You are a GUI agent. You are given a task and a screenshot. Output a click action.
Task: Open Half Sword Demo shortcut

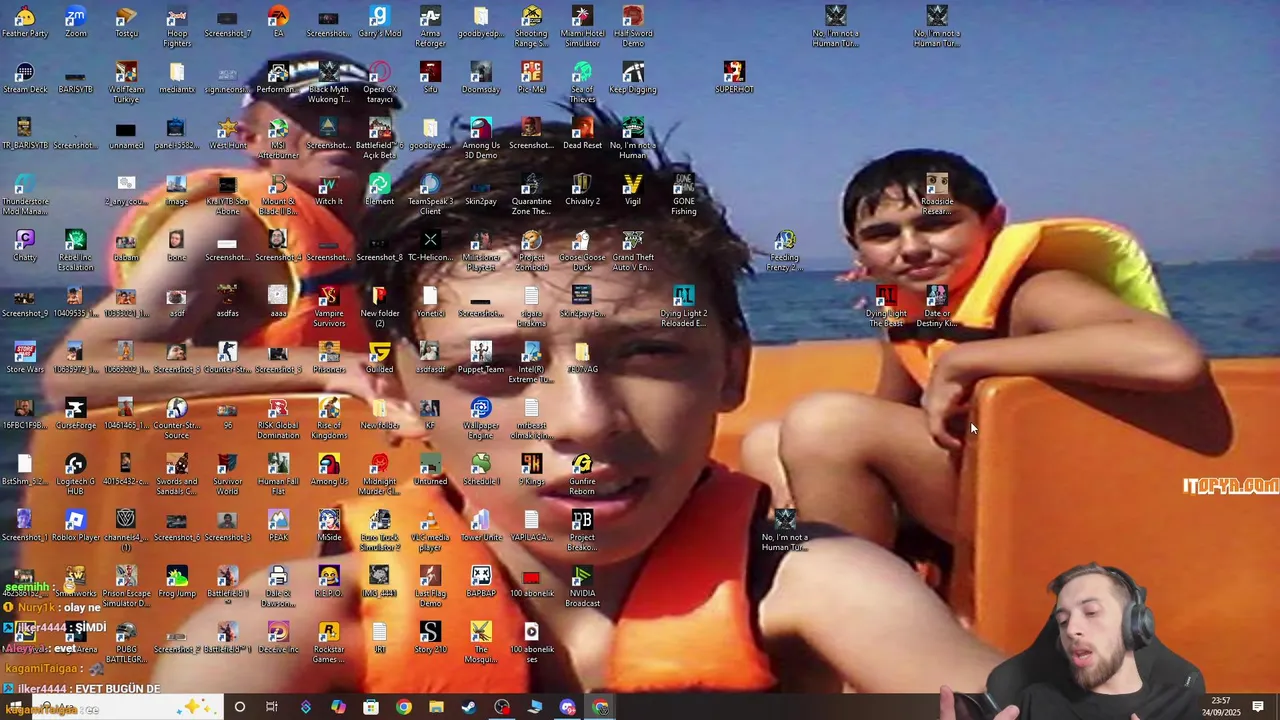633,26
